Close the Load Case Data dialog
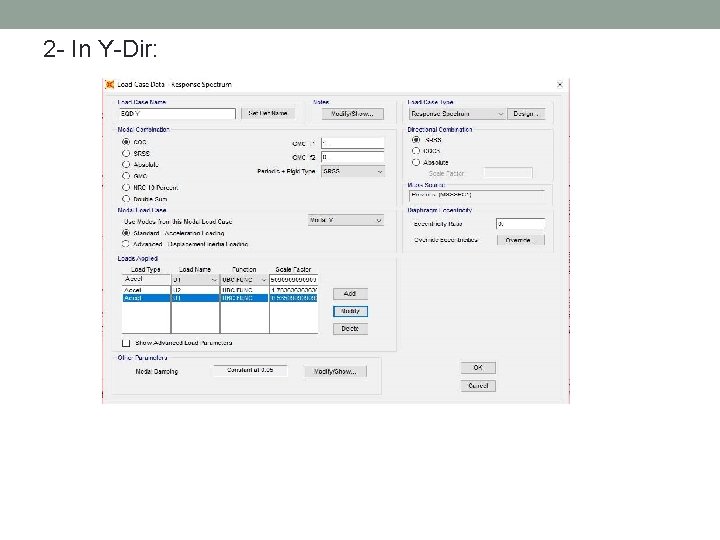 point(560,84)
